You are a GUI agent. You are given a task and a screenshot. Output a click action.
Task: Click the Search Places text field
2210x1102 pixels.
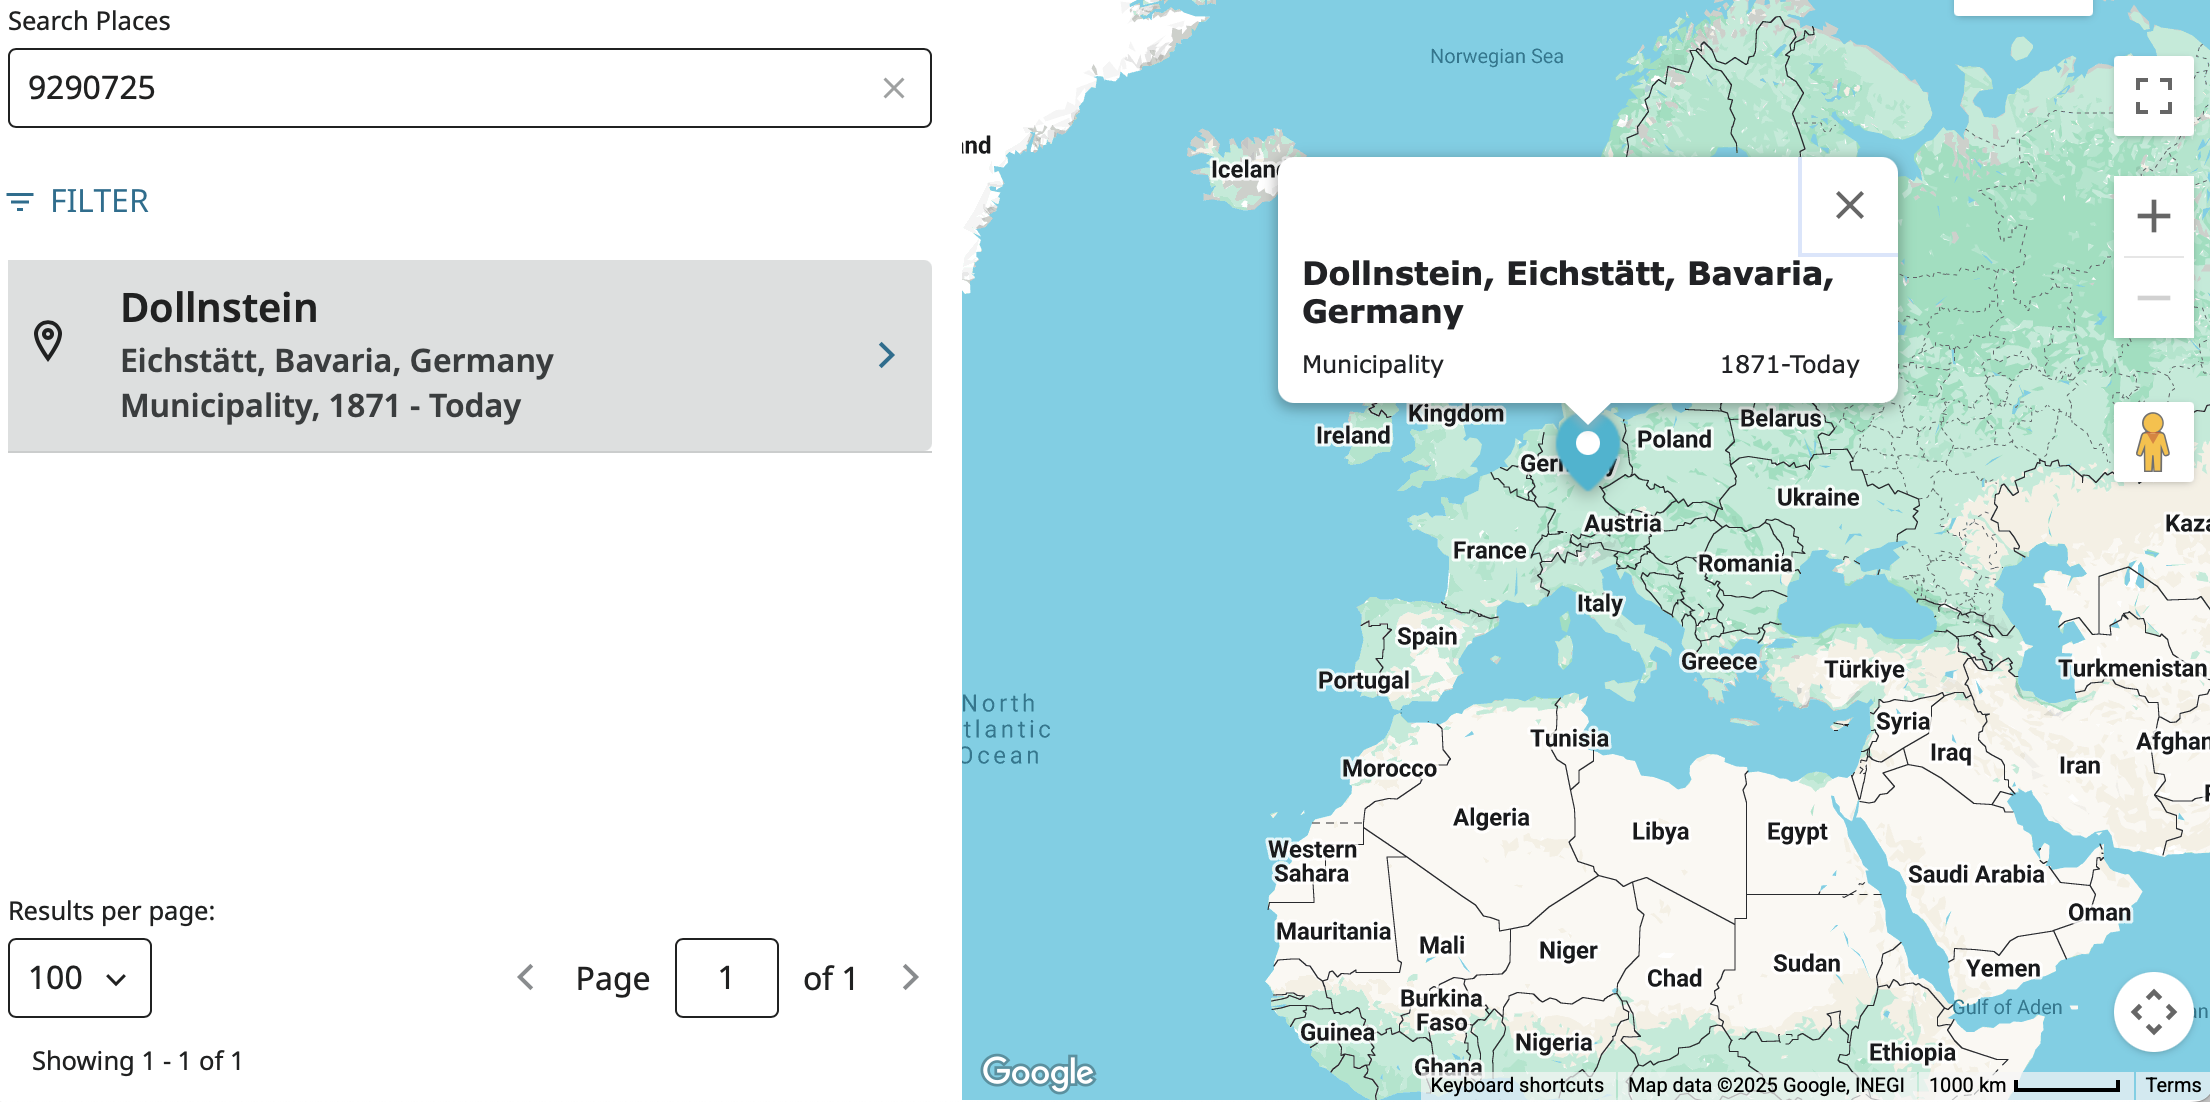tap(440, 88)
